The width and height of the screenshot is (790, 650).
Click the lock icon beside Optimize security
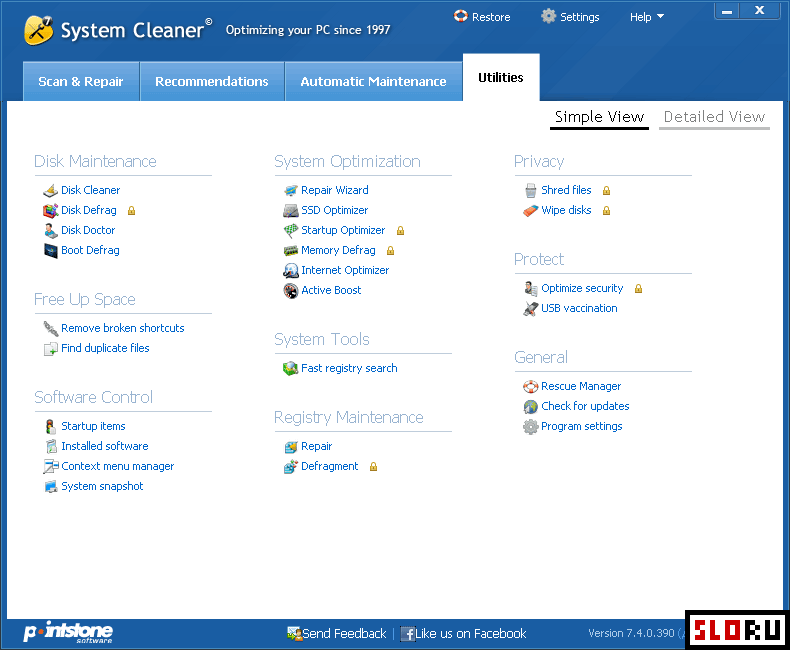click(x=638, y=289)
